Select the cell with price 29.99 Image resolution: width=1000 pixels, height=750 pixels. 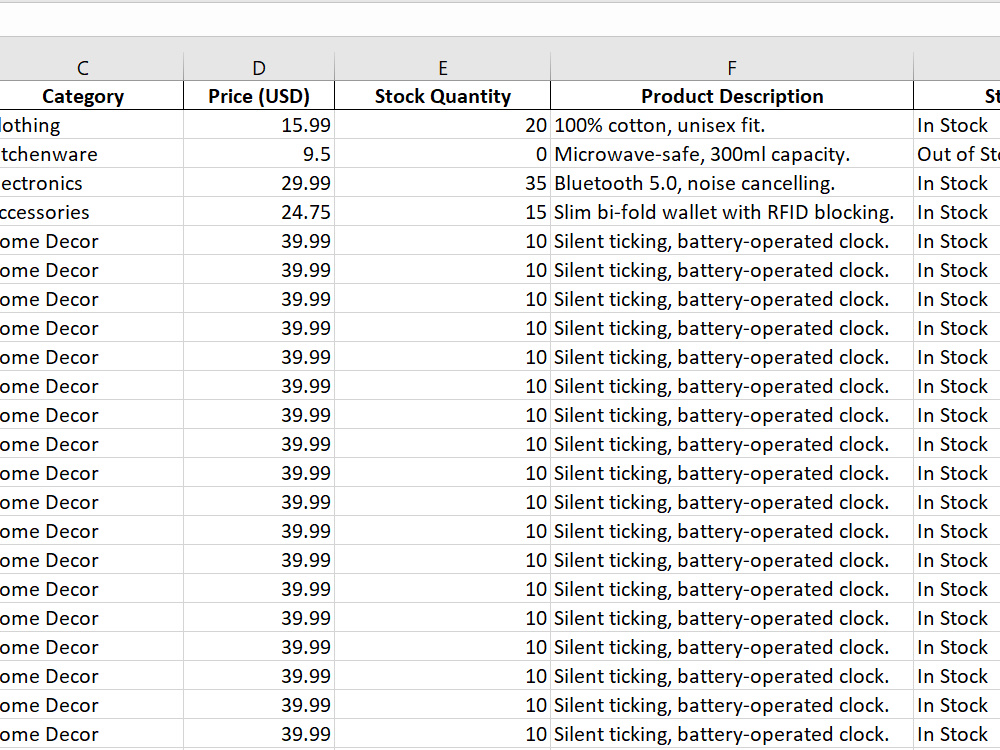click(258, 183)
